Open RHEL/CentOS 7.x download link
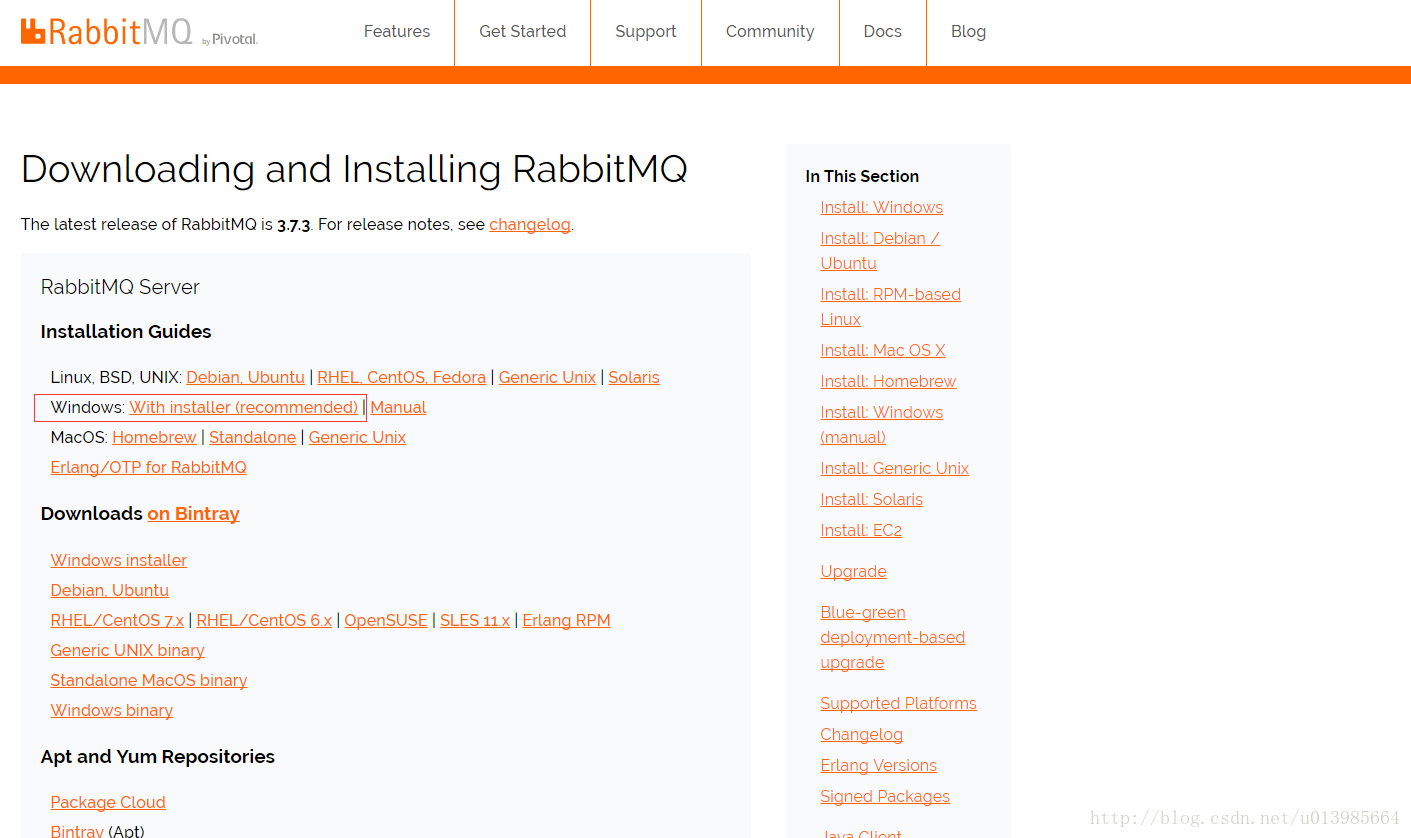 pos(117,620)
